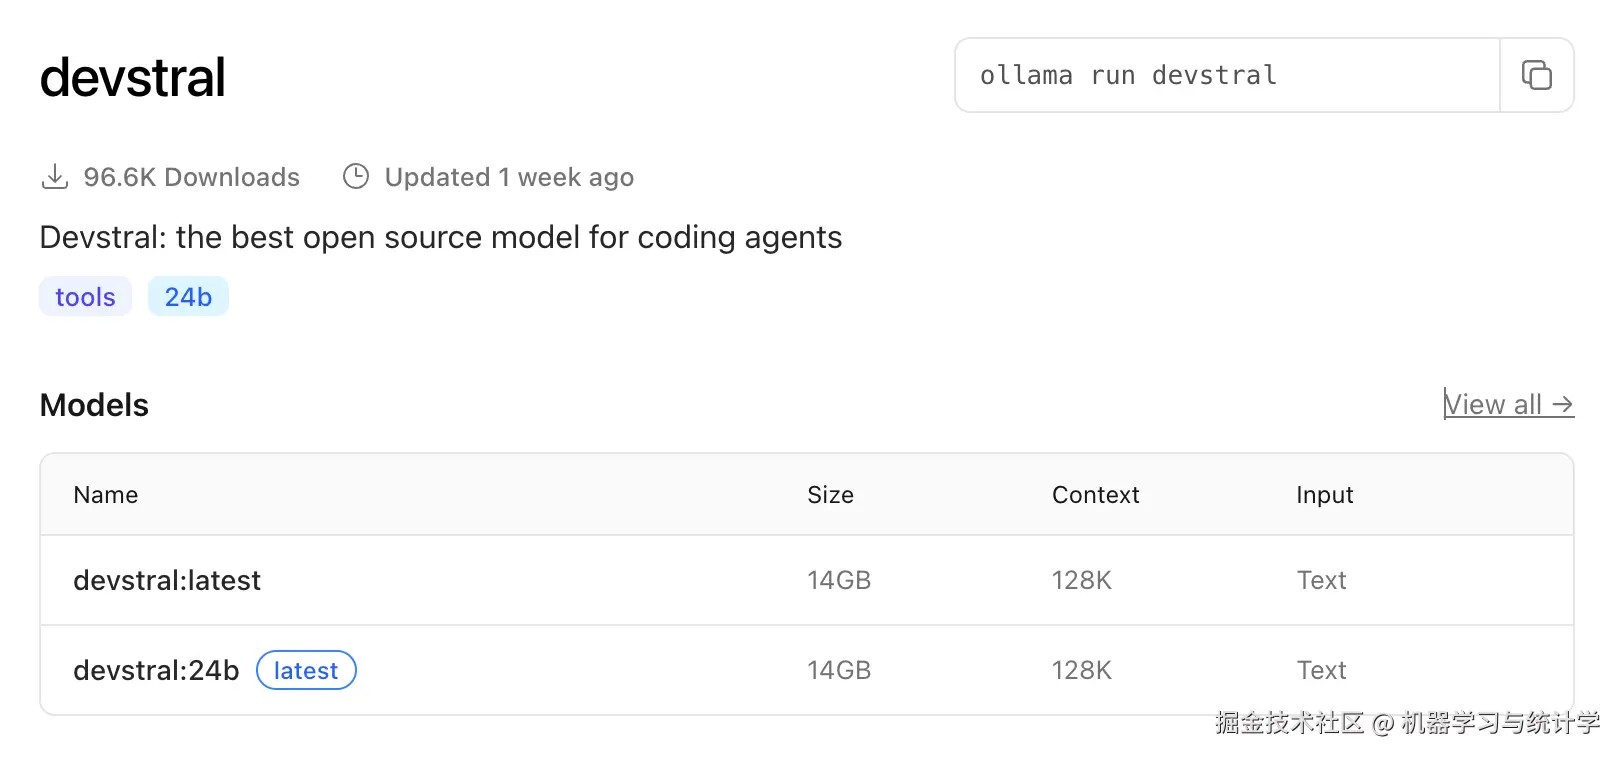Click the Input column header
Image resolution: width=1622 pixels, height=758 pixels.
[x=1324, y=495]
